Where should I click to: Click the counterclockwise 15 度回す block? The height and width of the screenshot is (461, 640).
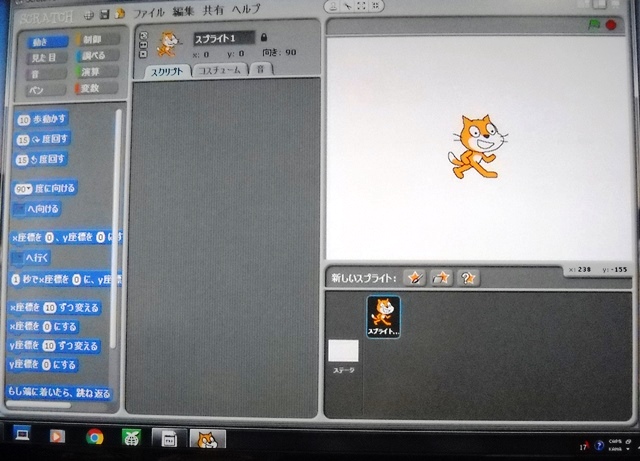point(41,159)
